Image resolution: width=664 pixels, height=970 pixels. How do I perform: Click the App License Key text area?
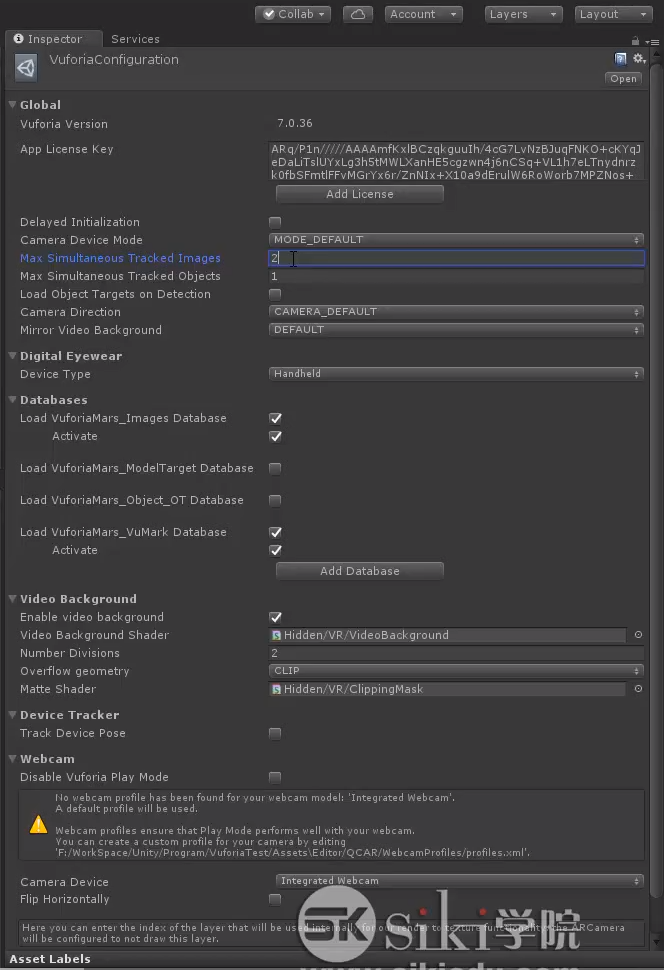456,161
